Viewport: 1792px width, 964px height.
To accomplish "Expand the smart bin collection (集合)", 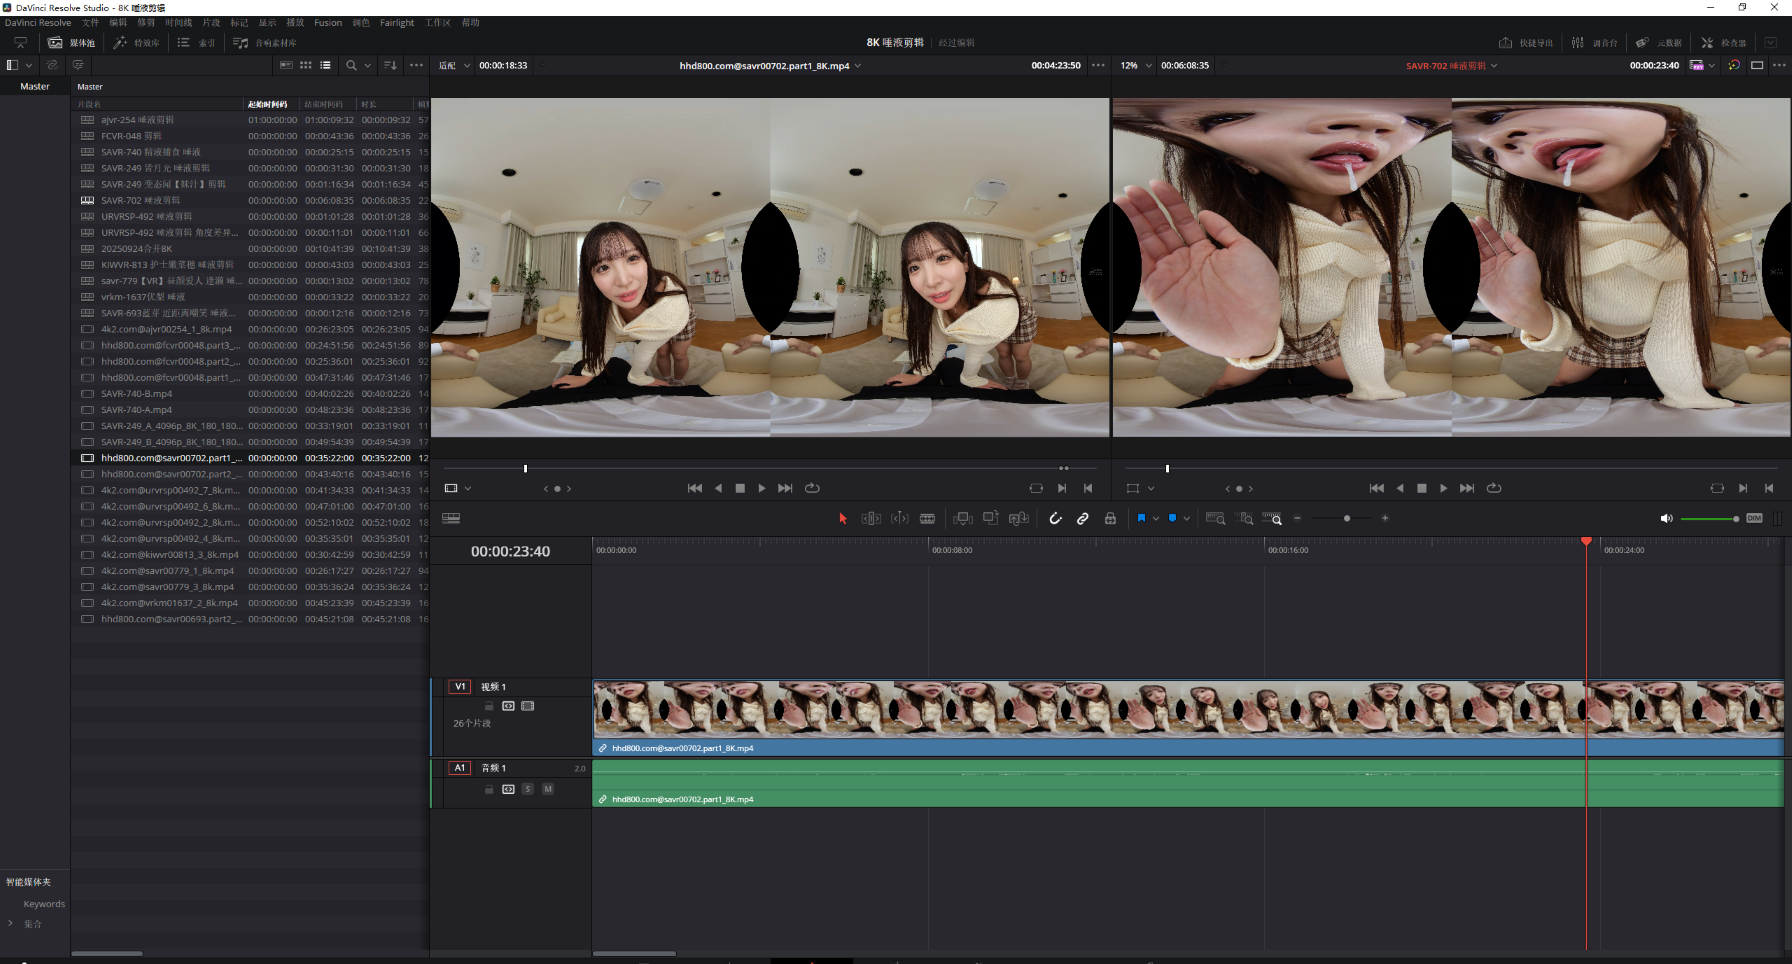I will [x=11, y=923].
